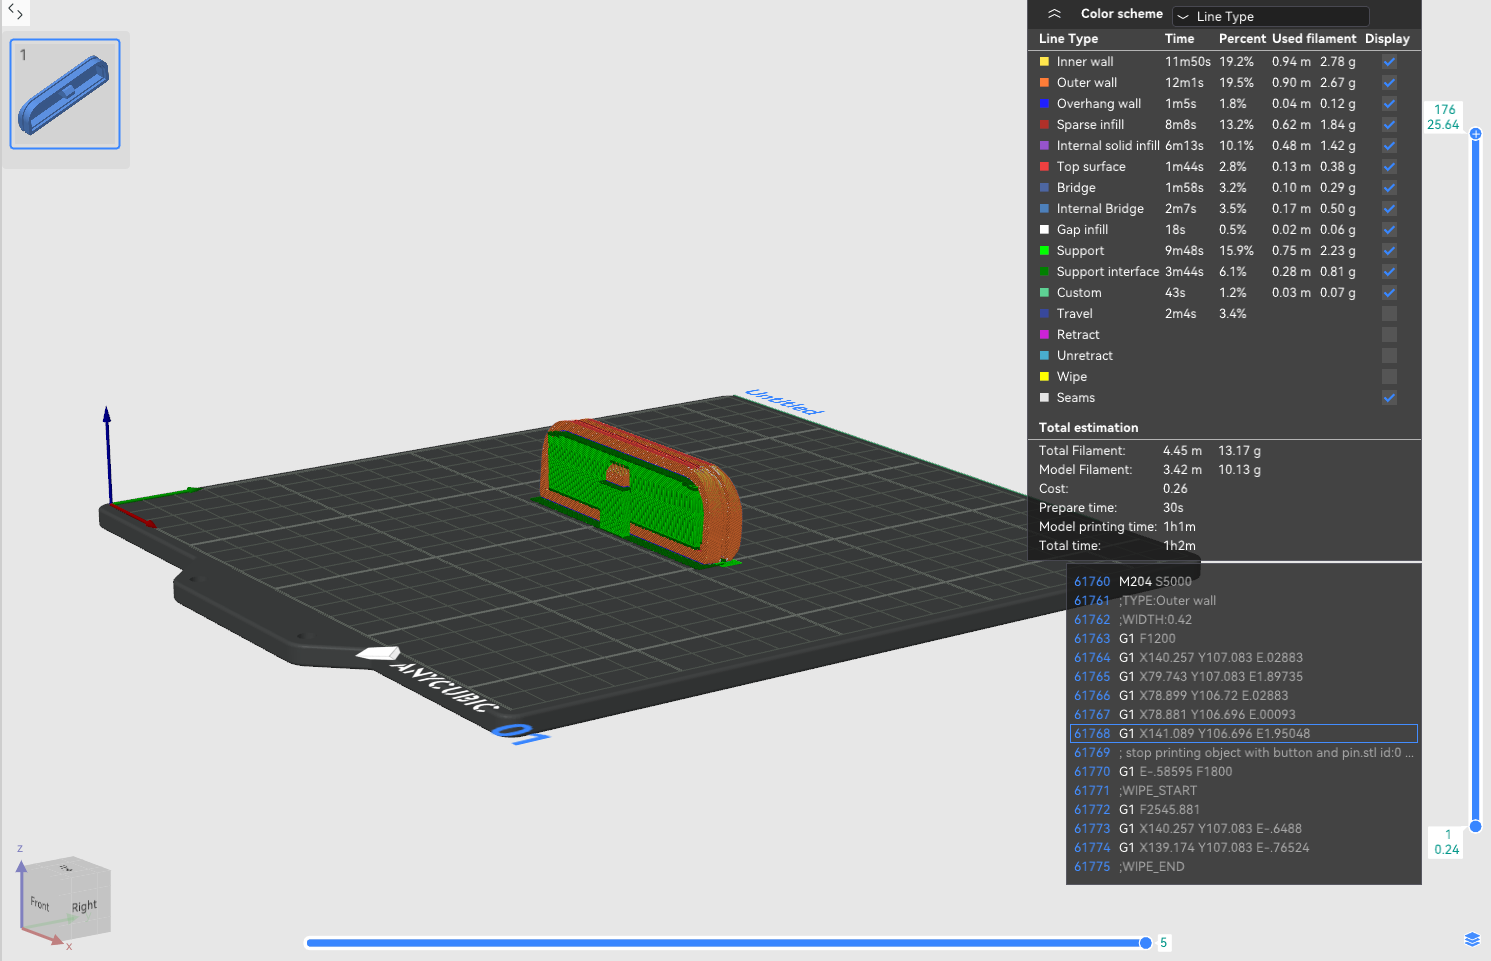
Task: Select the plate 1 thumbnail
Action: (x=65, y=94)
